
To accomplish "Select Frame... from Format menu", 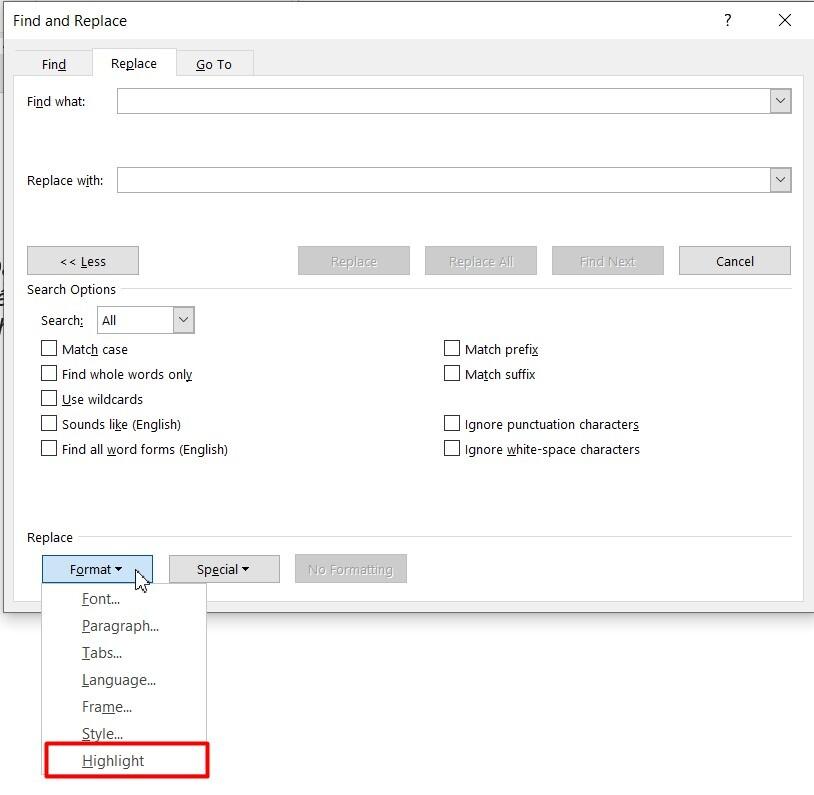I will click(x=124, y=707).
